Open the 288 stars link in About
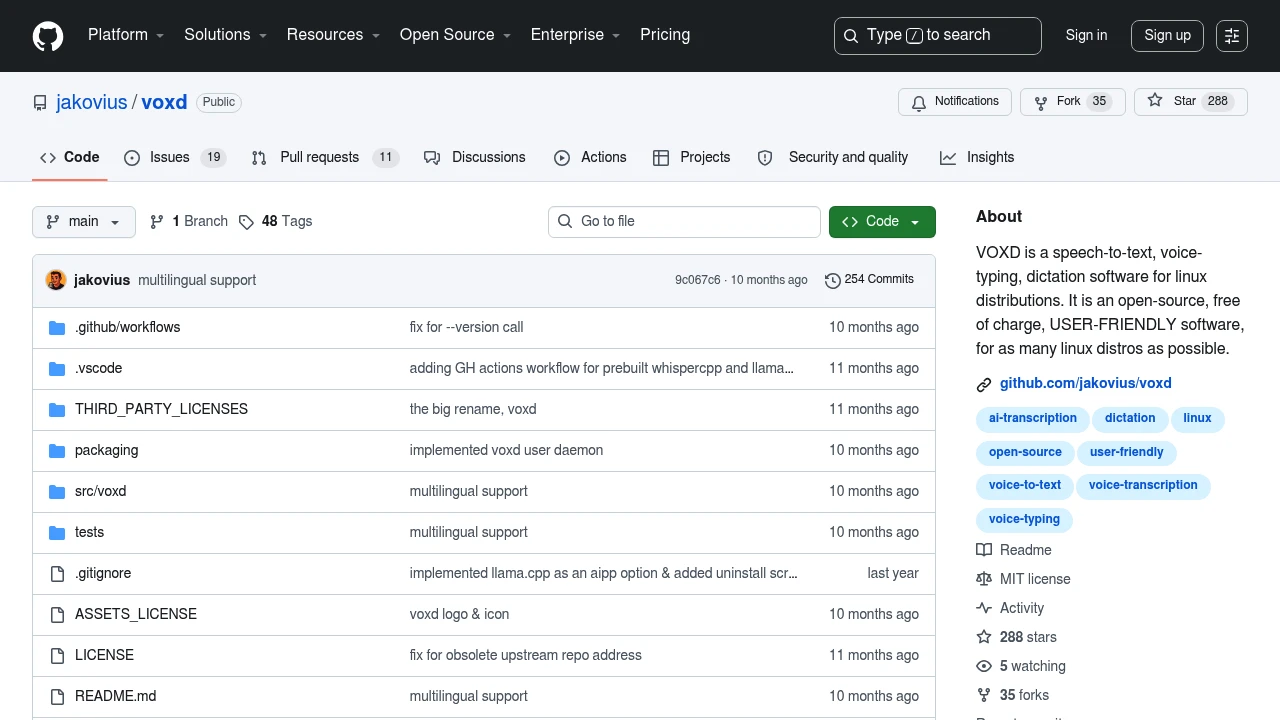Viewport: 1280px width, 720px height. 1028,637
